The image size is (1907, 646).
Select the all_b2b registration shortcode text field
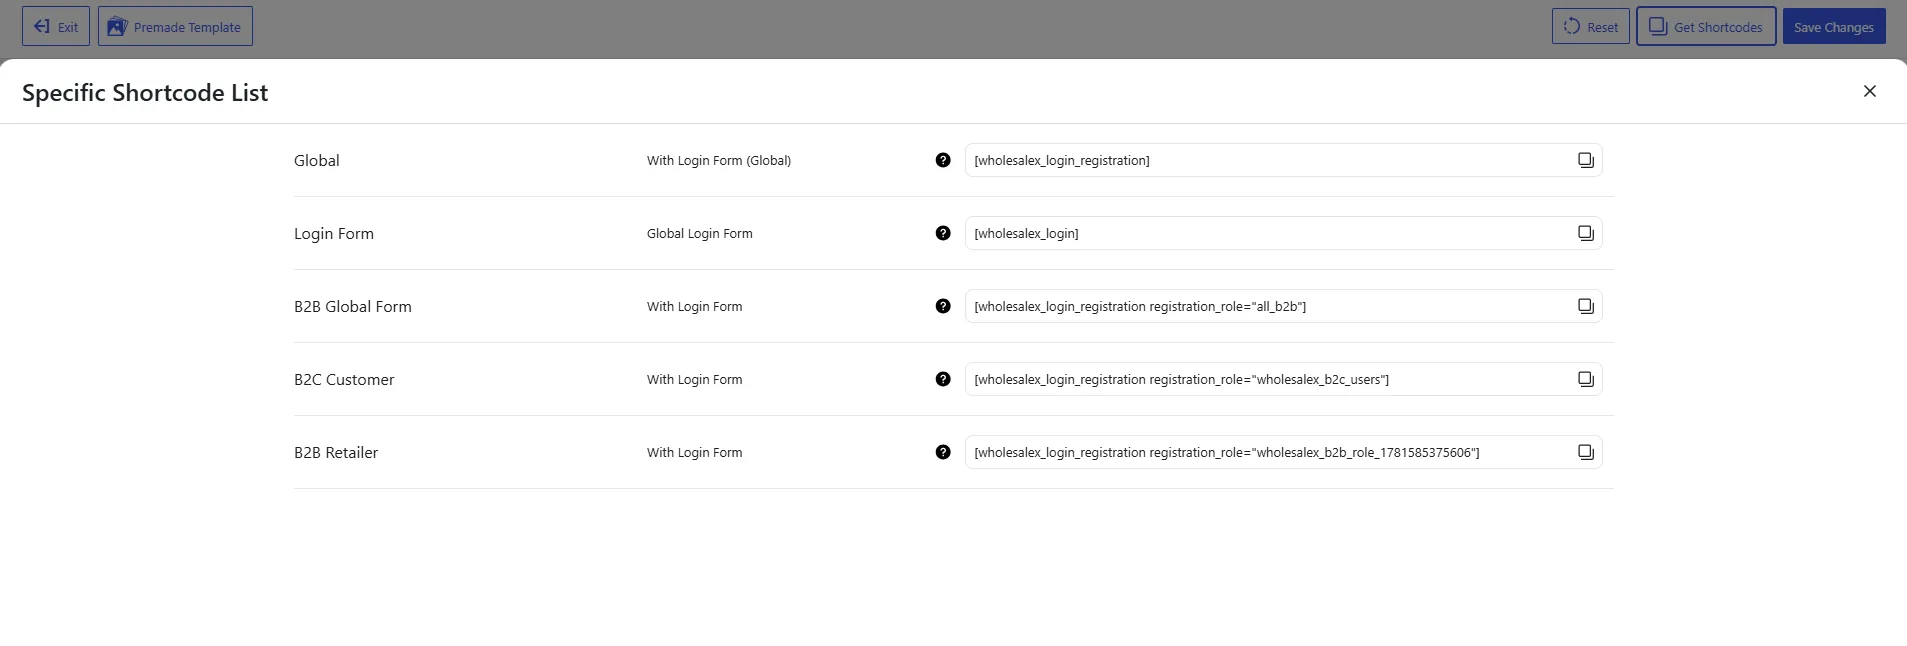[1283, 306]
